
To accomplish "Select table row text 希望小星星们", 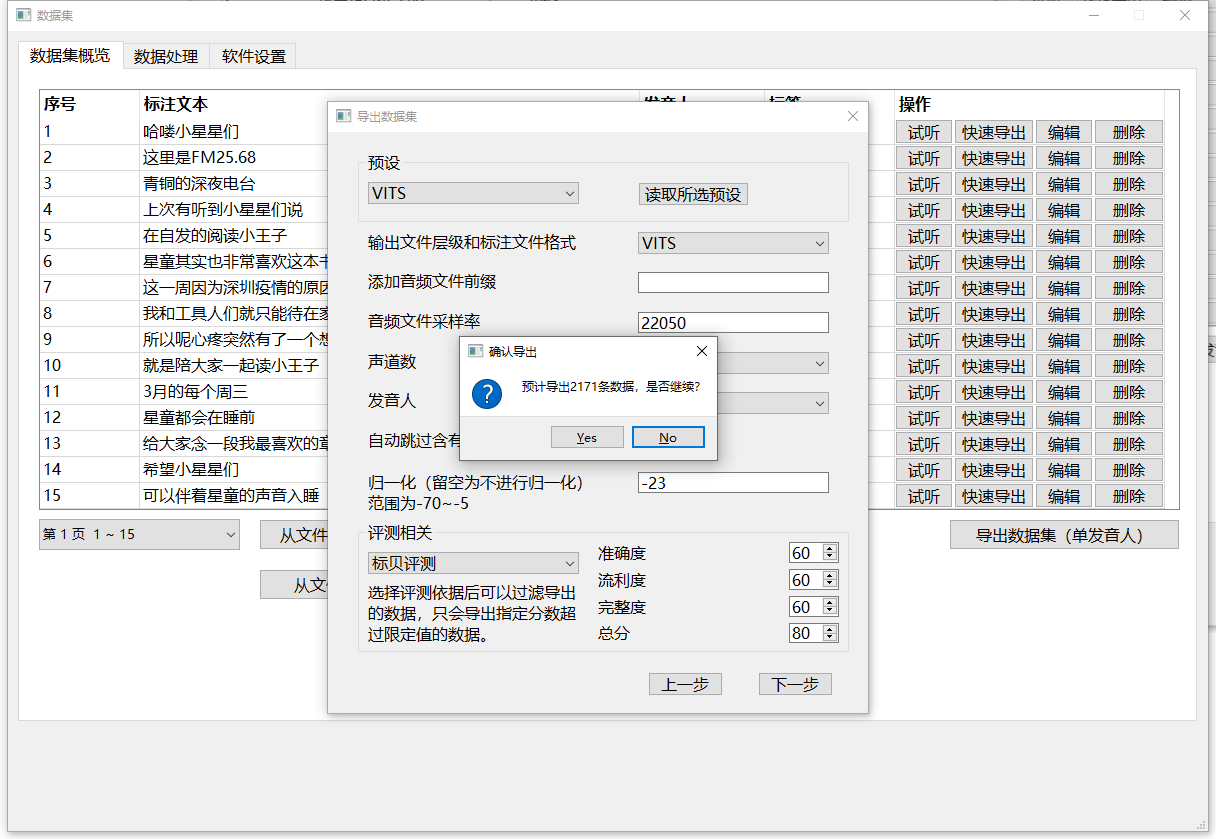I will coord(191,469).
